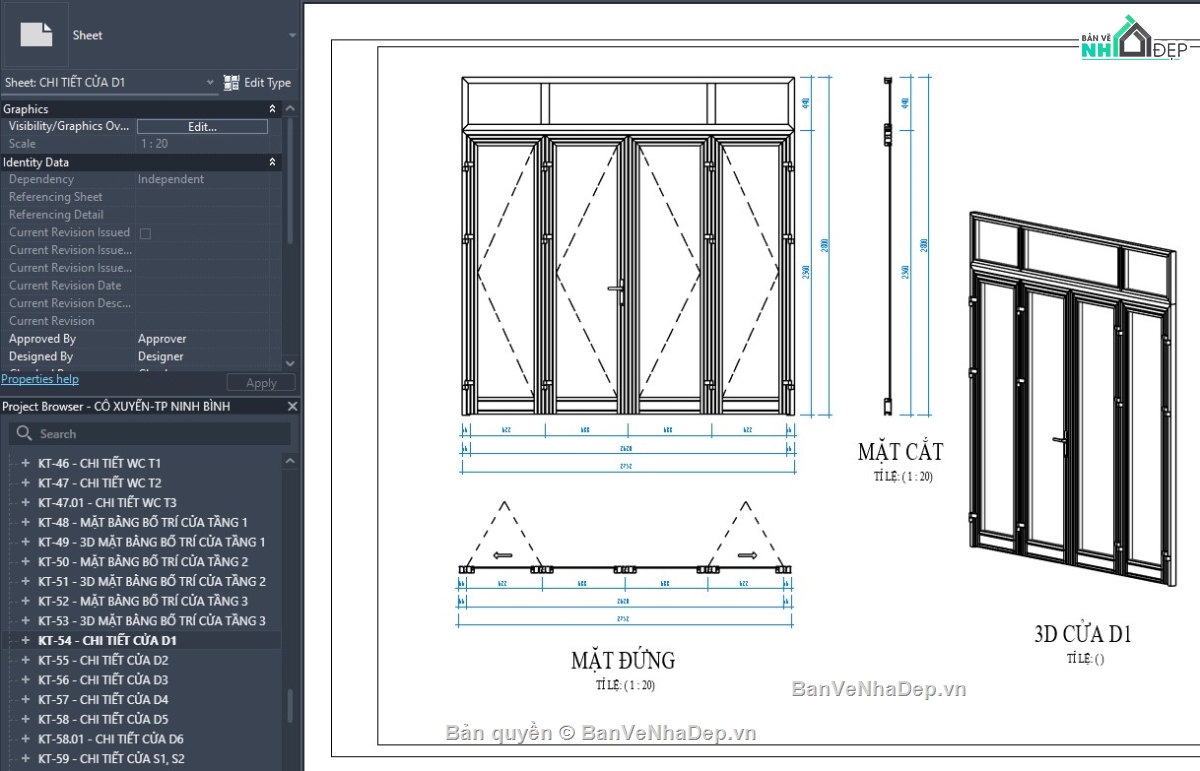Expand the KT-50 sheet node
The width and height of the screenshot is (1200, 771).
point(25,562)
